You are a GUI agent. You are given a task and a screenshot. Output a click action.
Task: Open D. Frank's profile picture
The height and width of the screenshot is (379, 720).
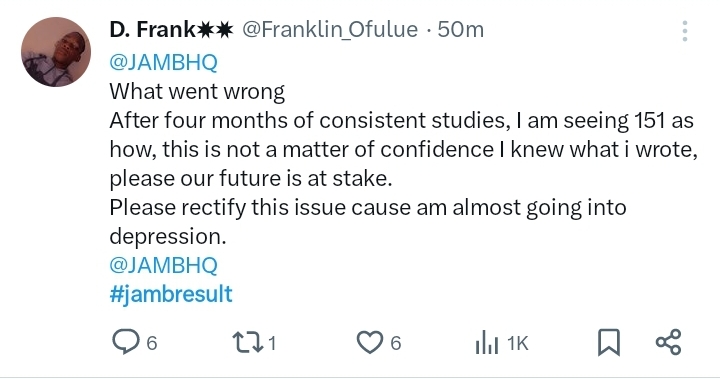coord(56,52)
